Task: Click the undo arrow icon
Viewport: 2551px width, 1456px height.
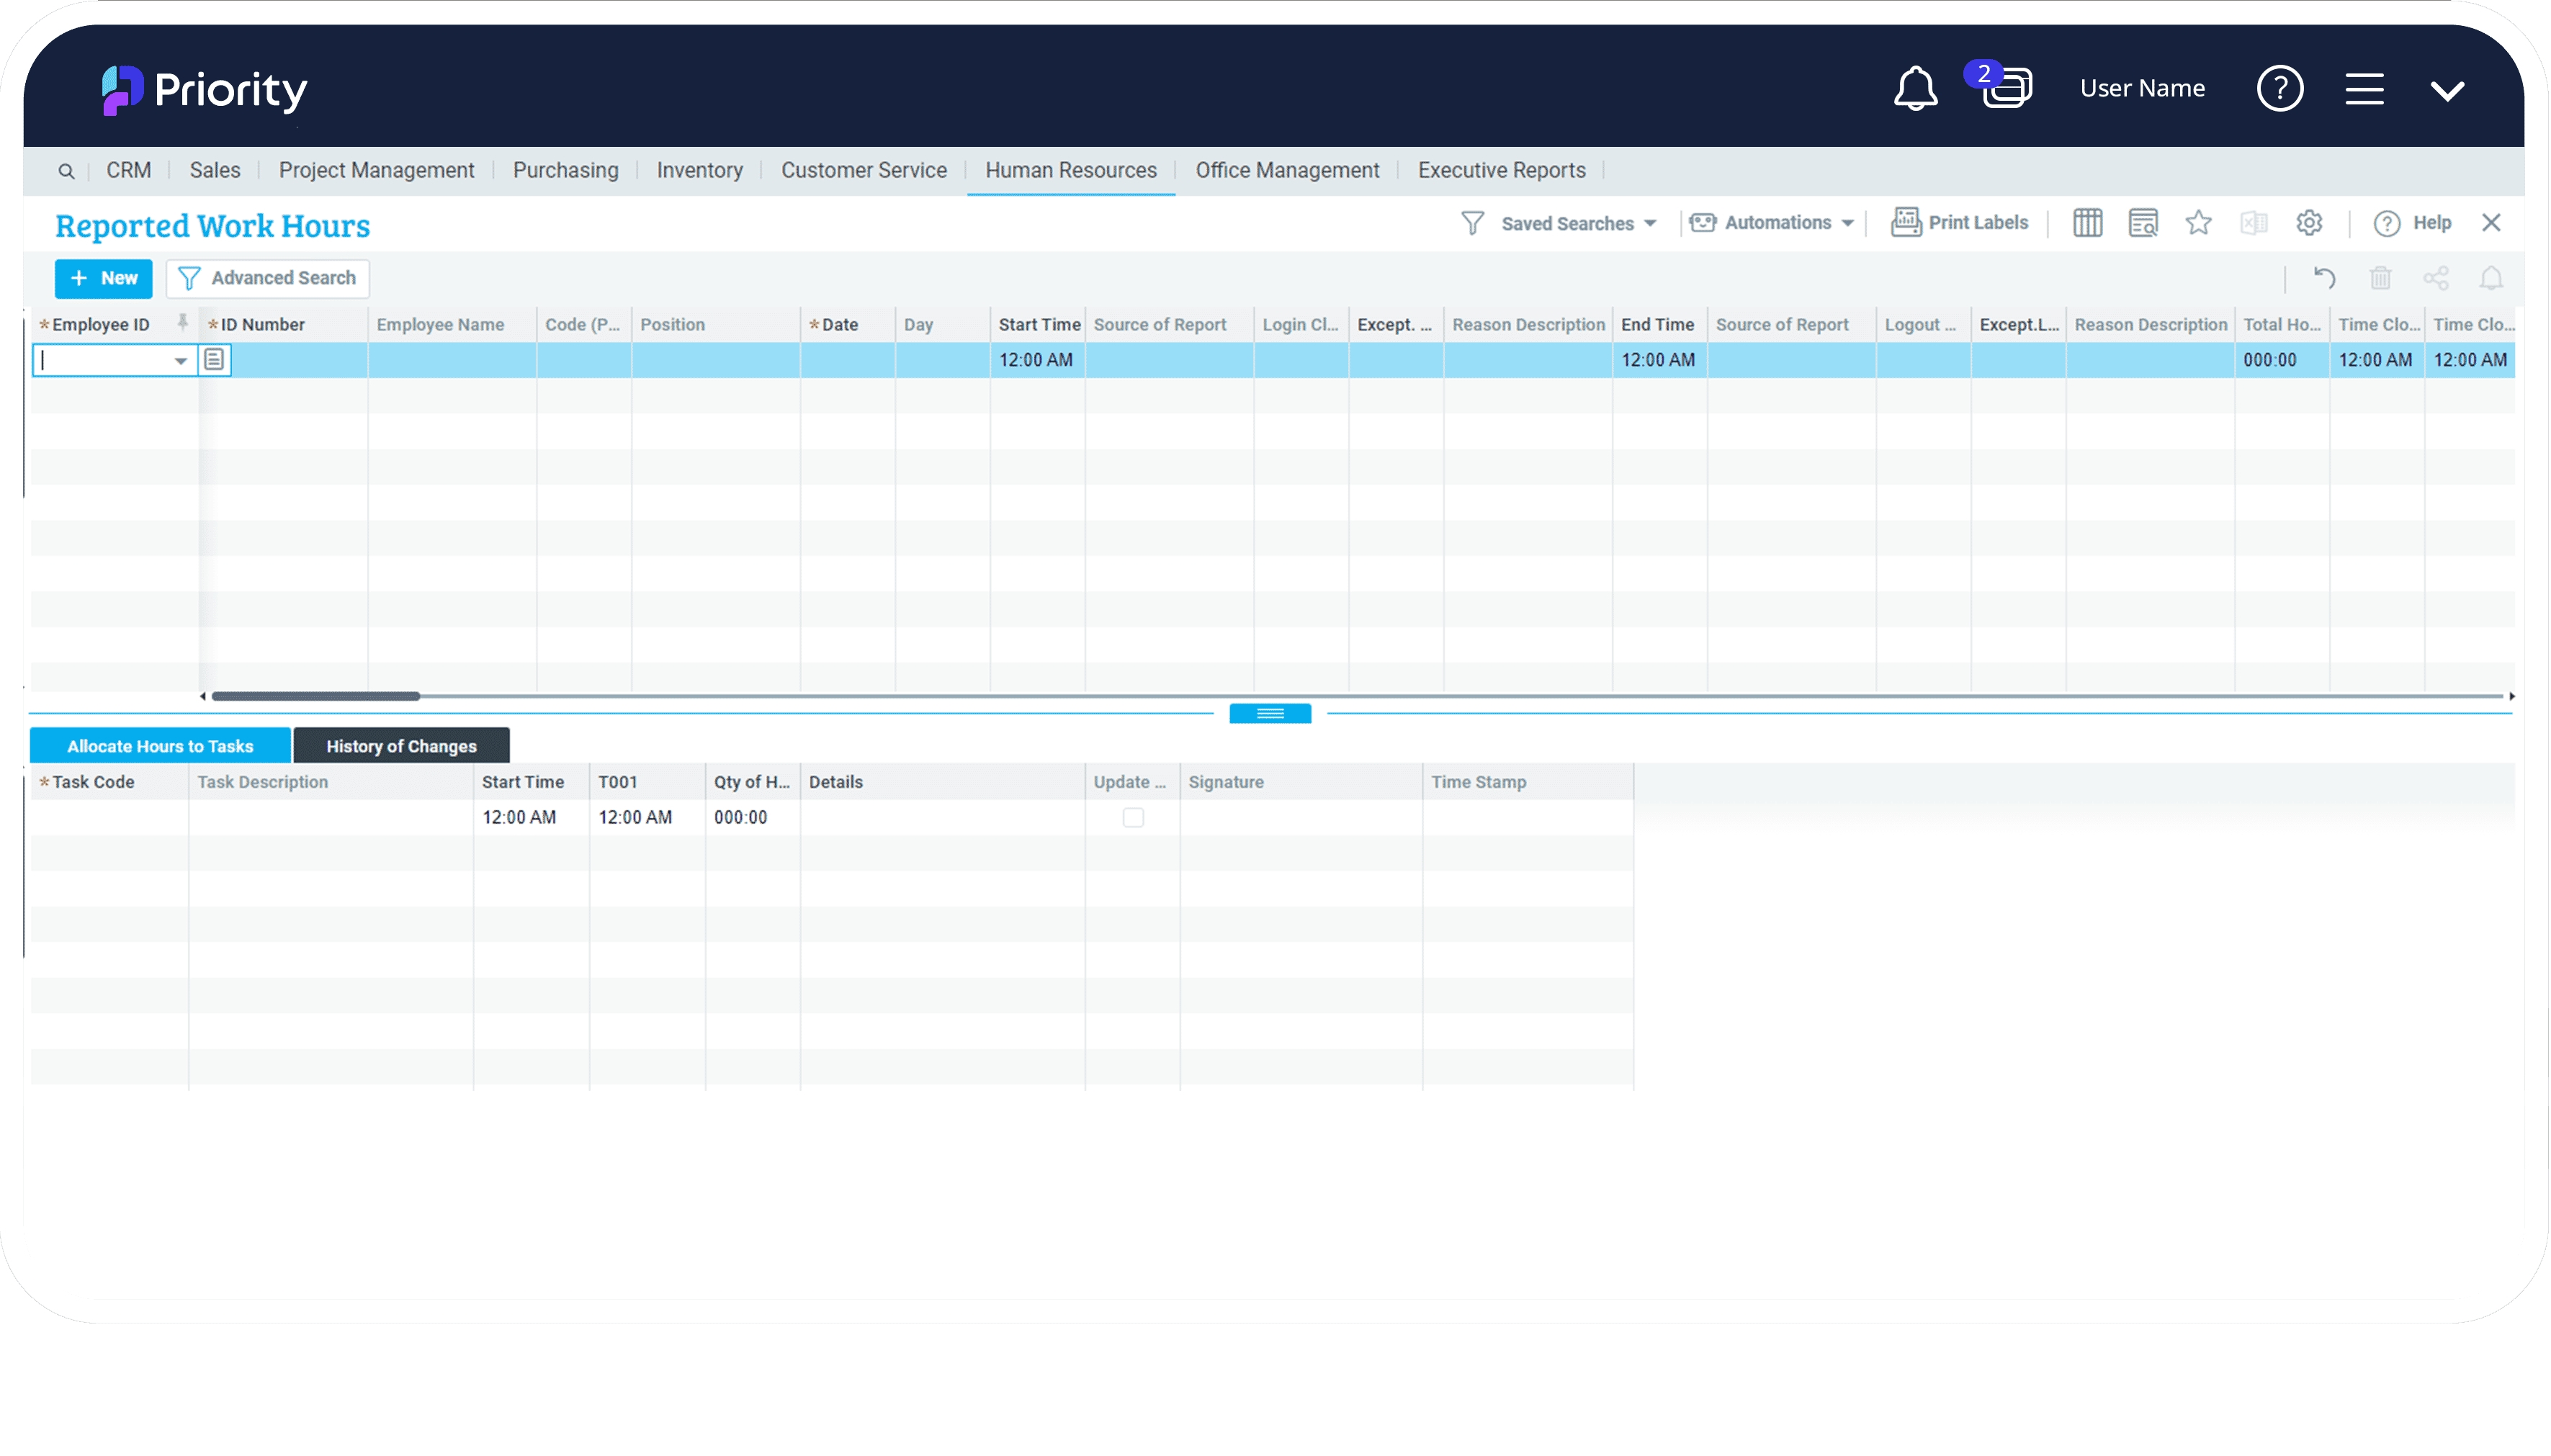Action: click(2323, 278)
